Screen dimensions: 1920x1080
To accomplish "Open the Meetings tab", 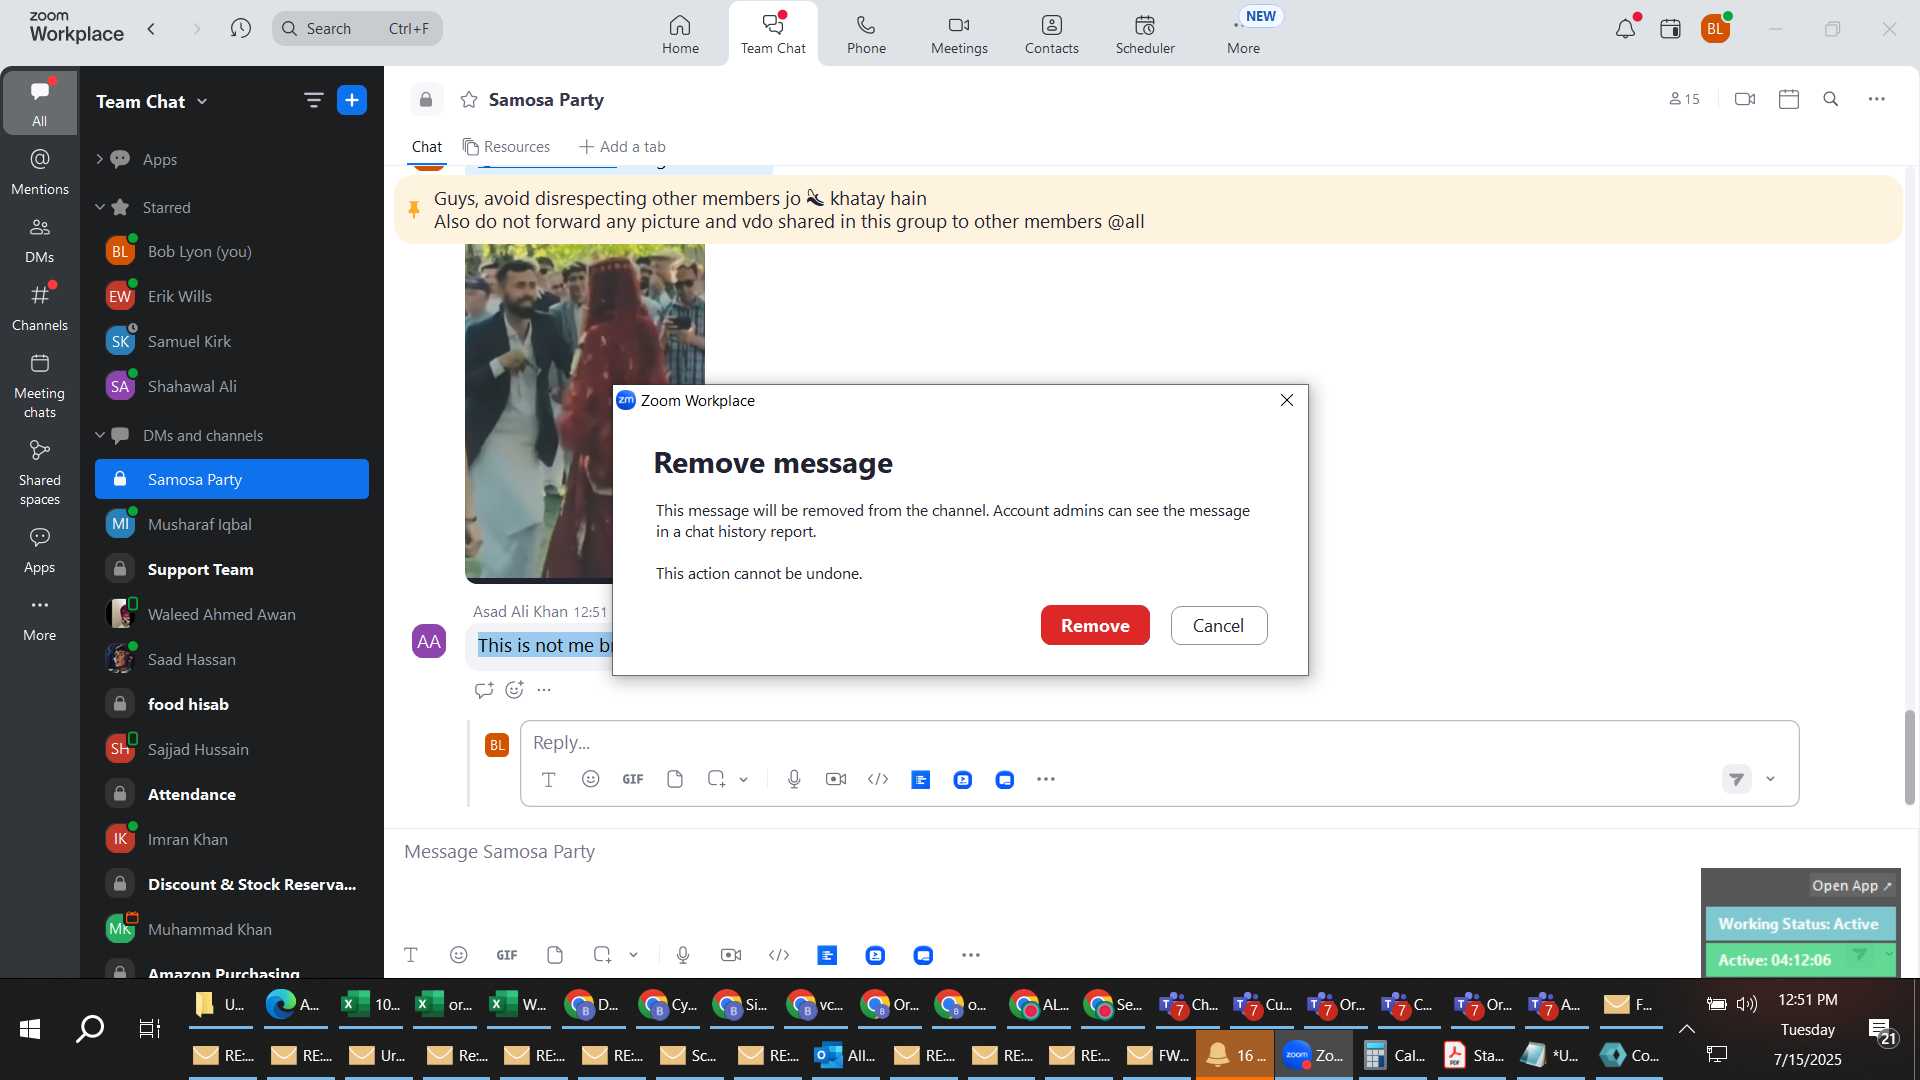I will (959, 34).
